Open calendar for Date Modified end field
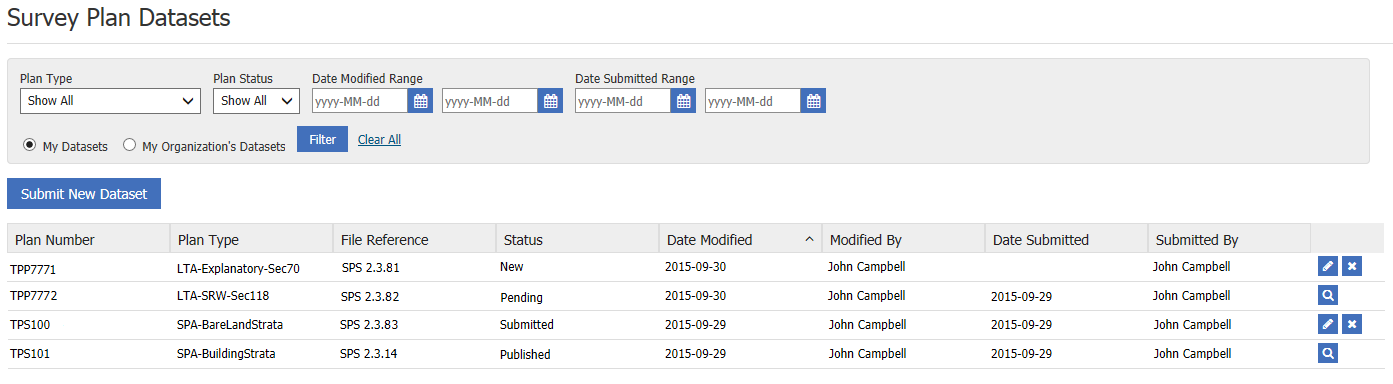 coord(550,101)
